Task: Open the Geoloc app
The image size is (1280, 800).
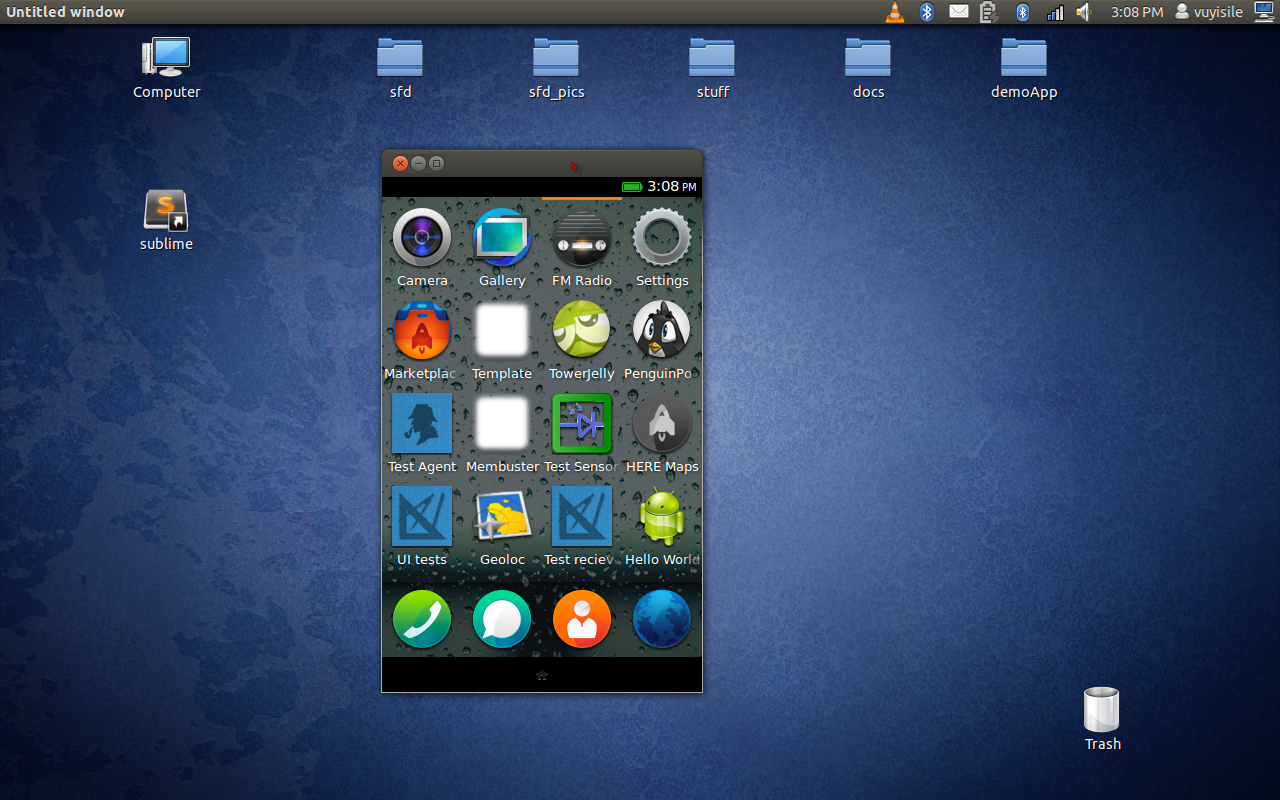Action: tap(502, 517)
